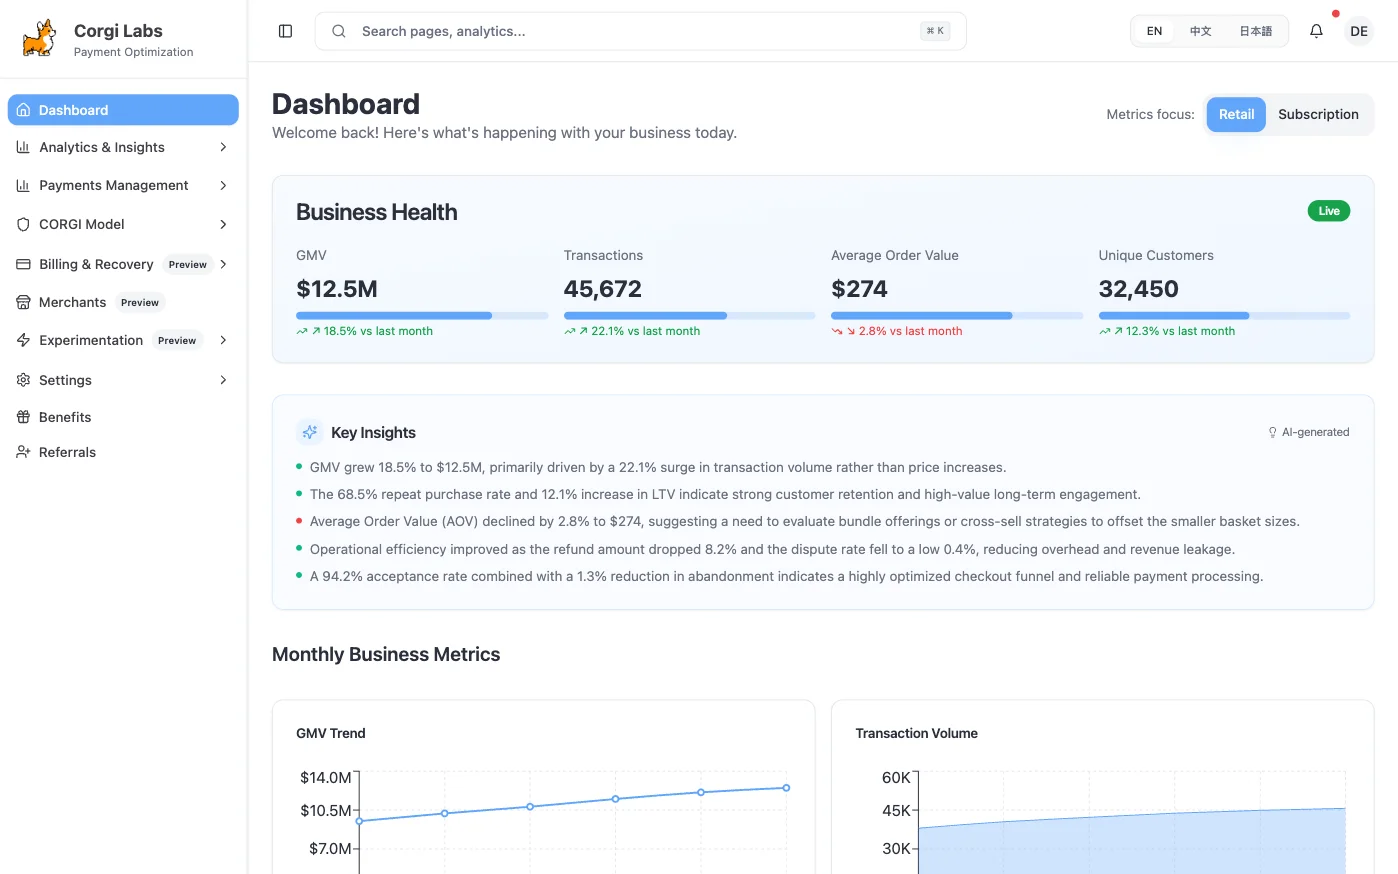Click the $274 Average Order Value
Image resolution: width=1398 pixels, height=874 pixels.
click(x=859, y=289)
